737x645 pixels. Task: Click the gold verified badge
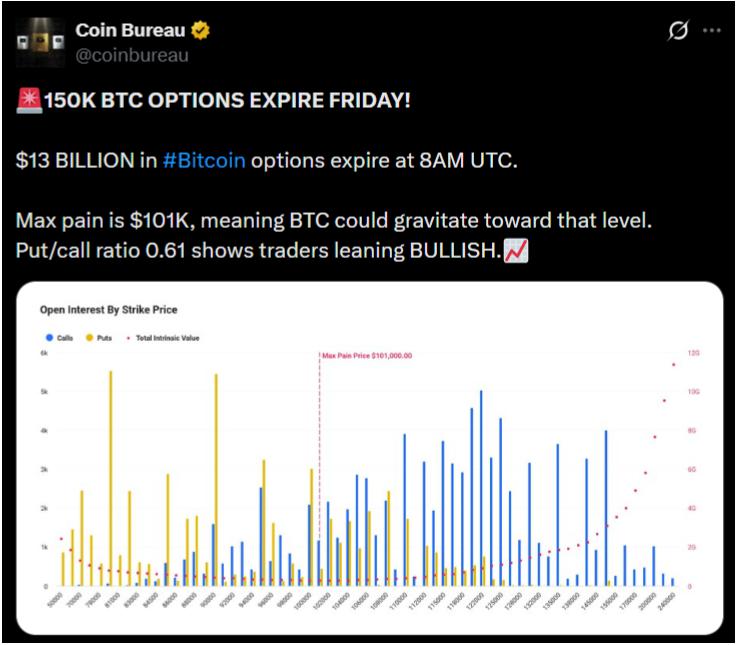tap(202, 31)
